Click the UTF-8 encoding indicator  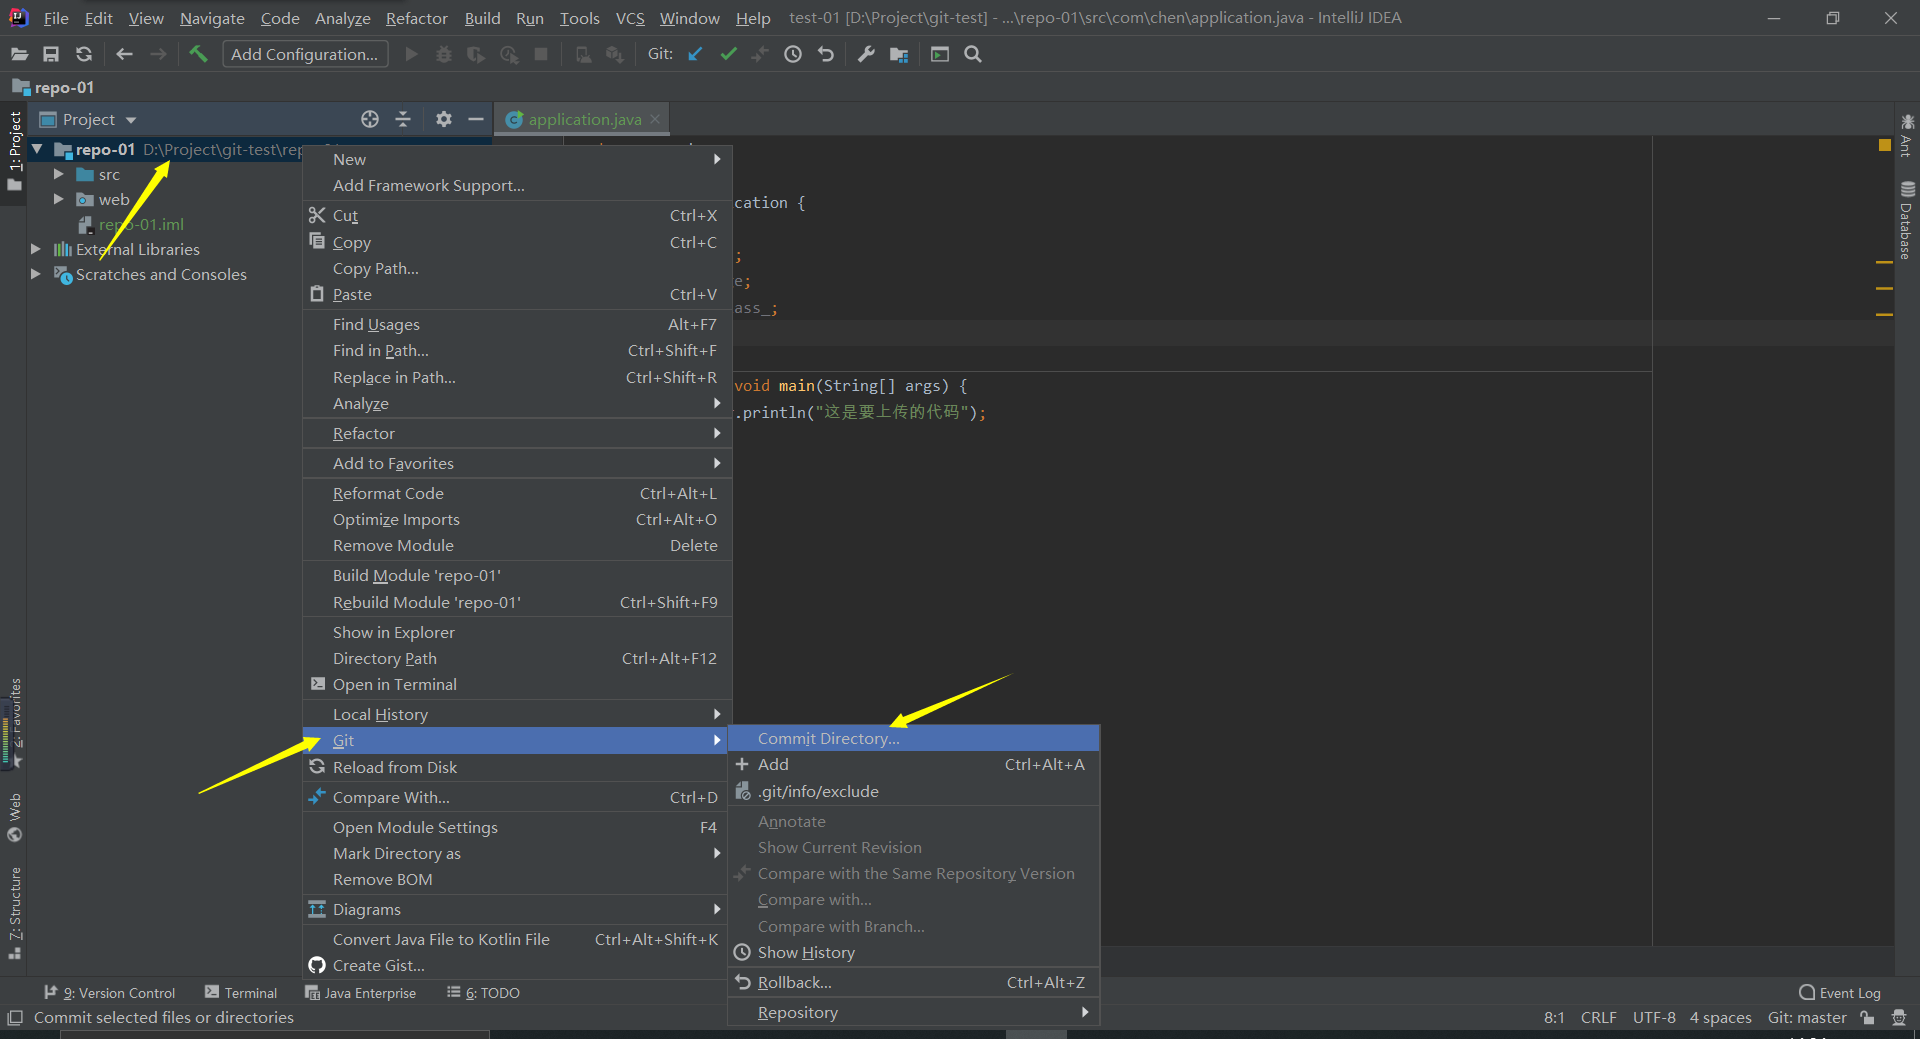(1654, 1017)
